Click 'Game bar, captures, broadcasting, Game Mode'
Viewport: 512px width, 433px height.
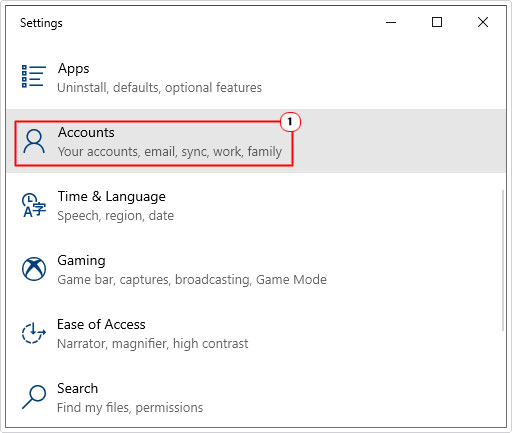192,280
